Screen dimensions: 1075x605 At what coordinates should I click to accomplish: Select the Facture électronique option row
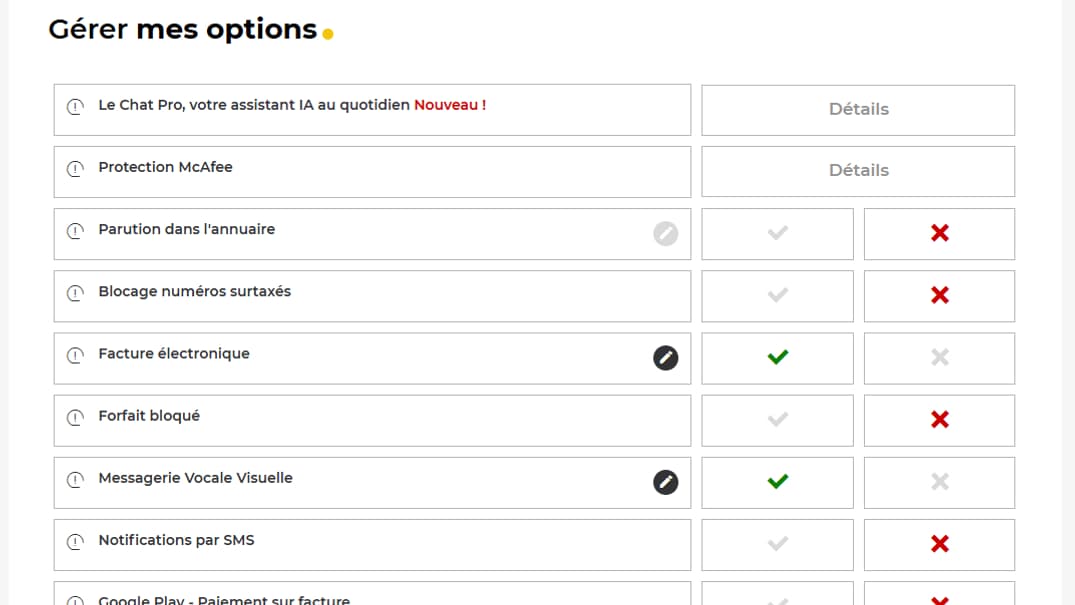(372, 358)
